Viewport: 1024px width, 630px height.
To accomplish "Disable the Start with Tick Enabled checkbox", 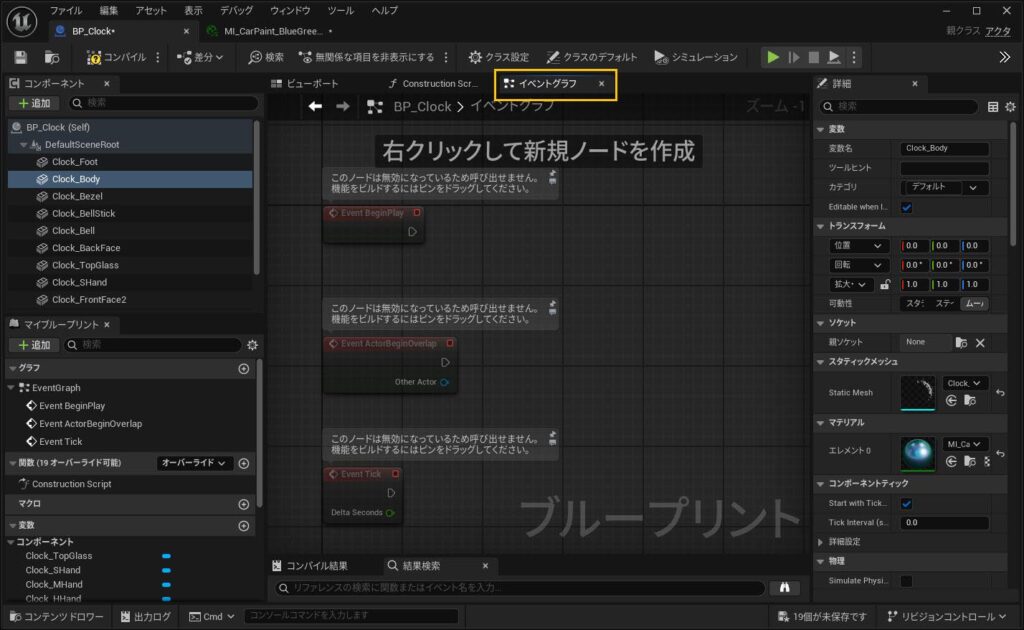I will tap(906, 503).
